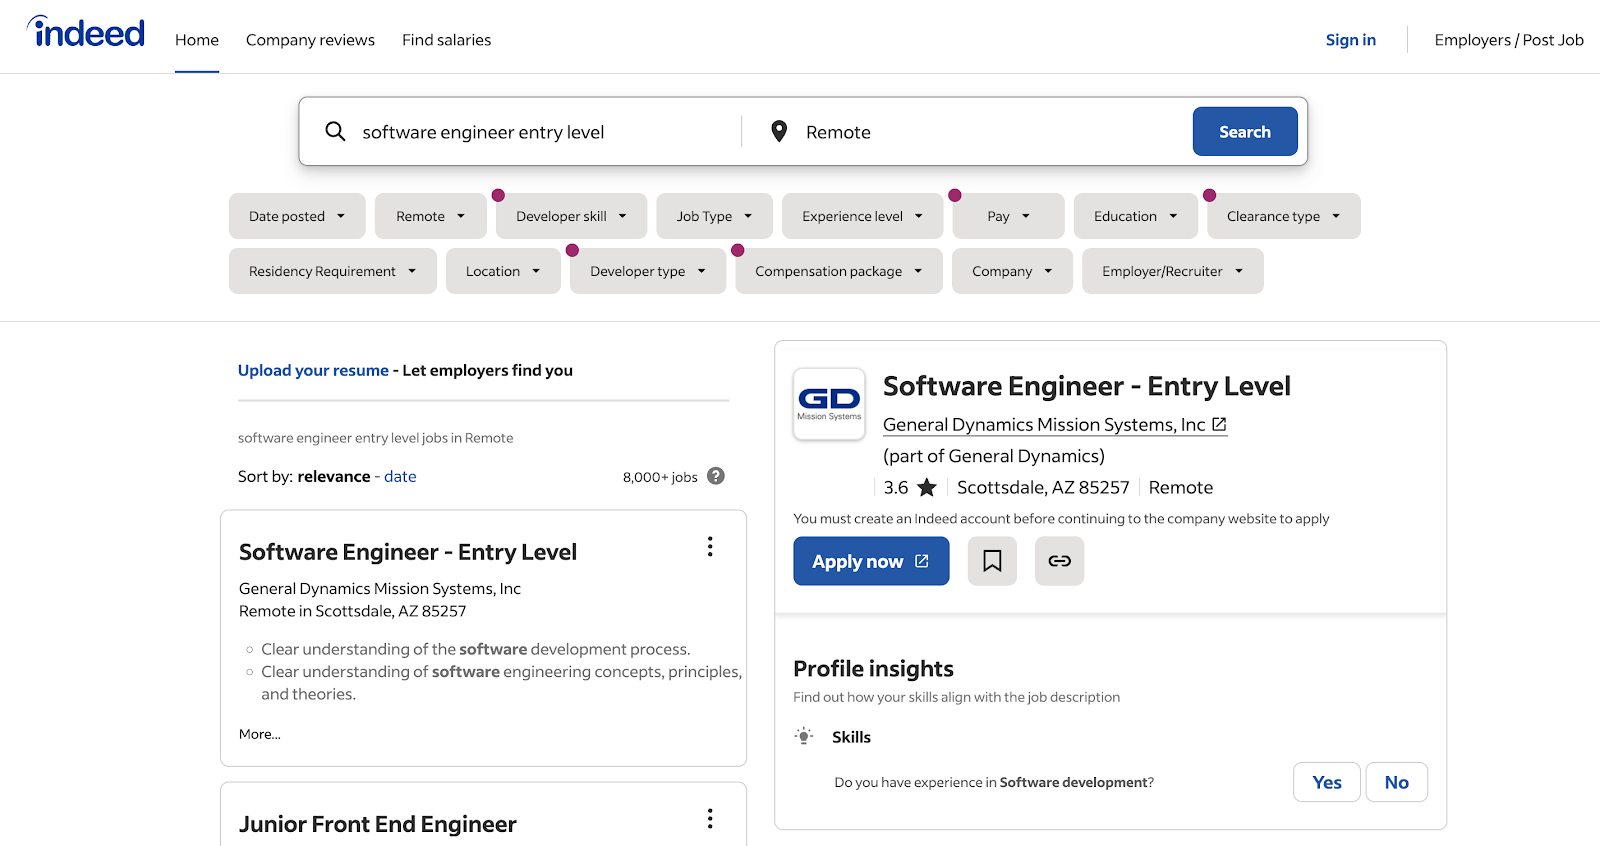The height and width of the screenshot is (846, 1600).
Task: Open Find salaries page
Action: pos(446,40)
